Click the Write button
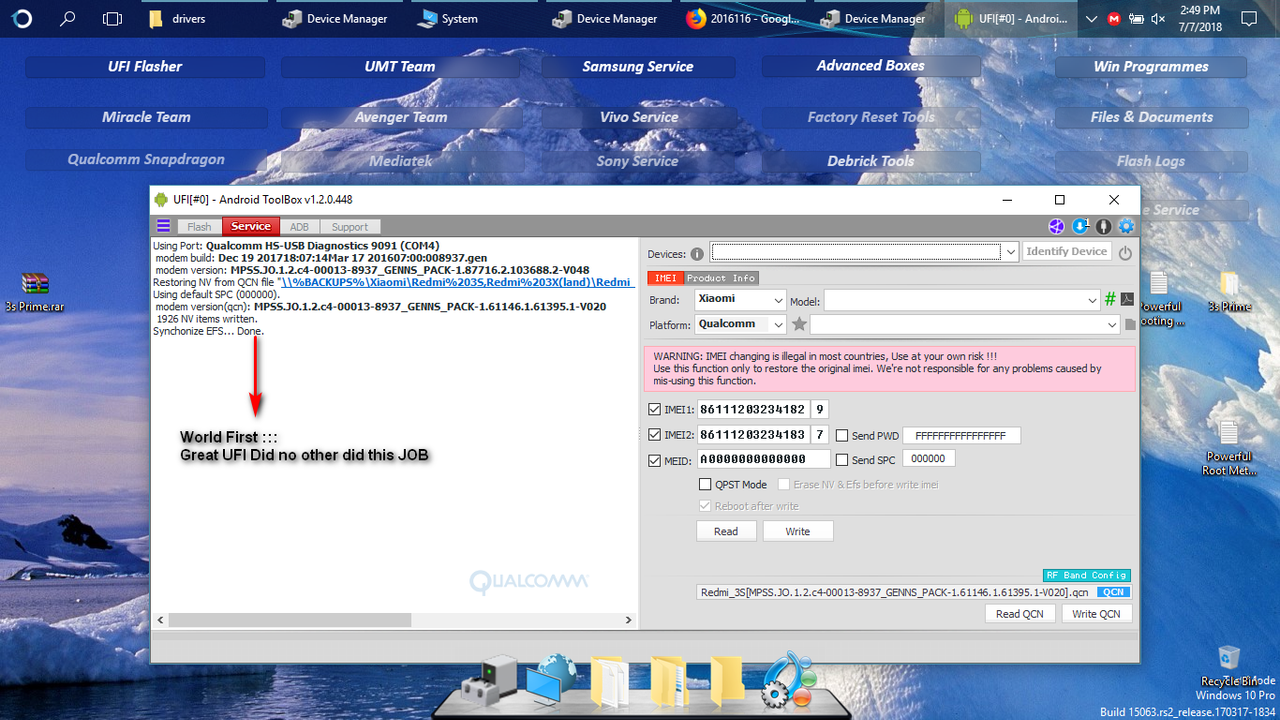The width and height of the screenshot is (1280, 720). pyautogui.click(x=798, y=531)
